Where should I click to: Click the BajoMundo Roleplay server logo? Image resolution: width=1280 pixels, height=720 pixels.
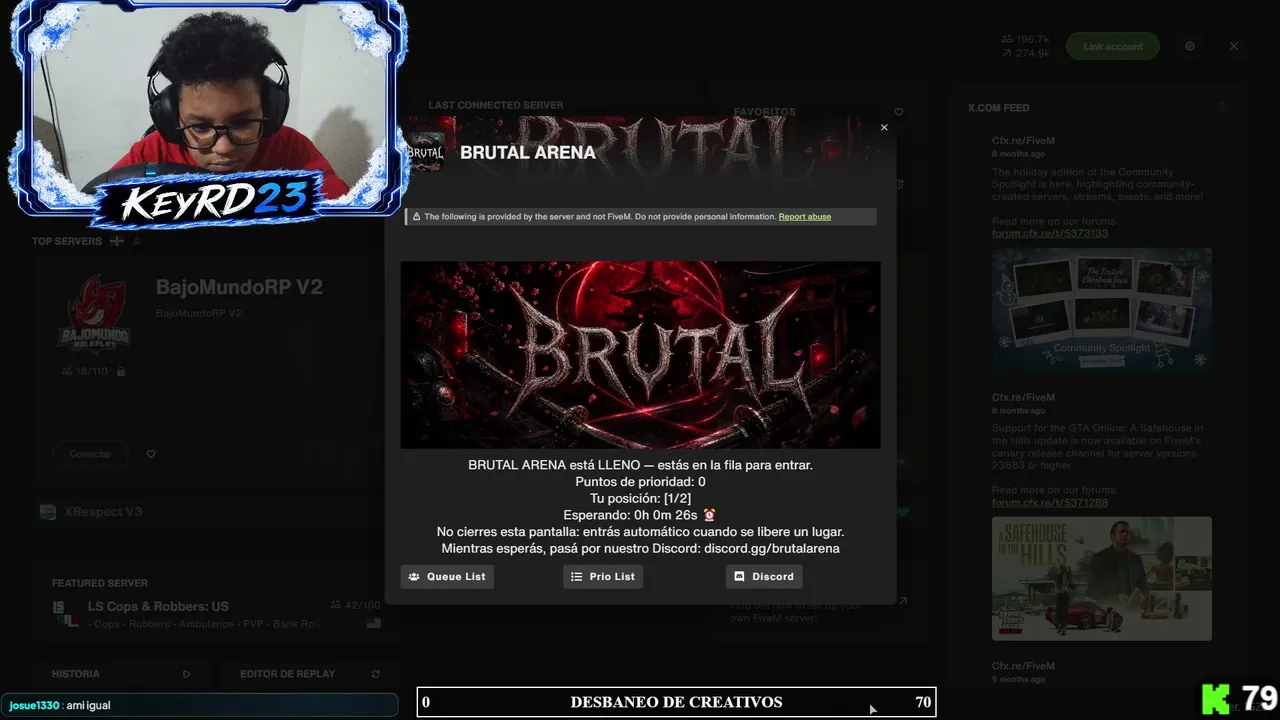[94, 314]
